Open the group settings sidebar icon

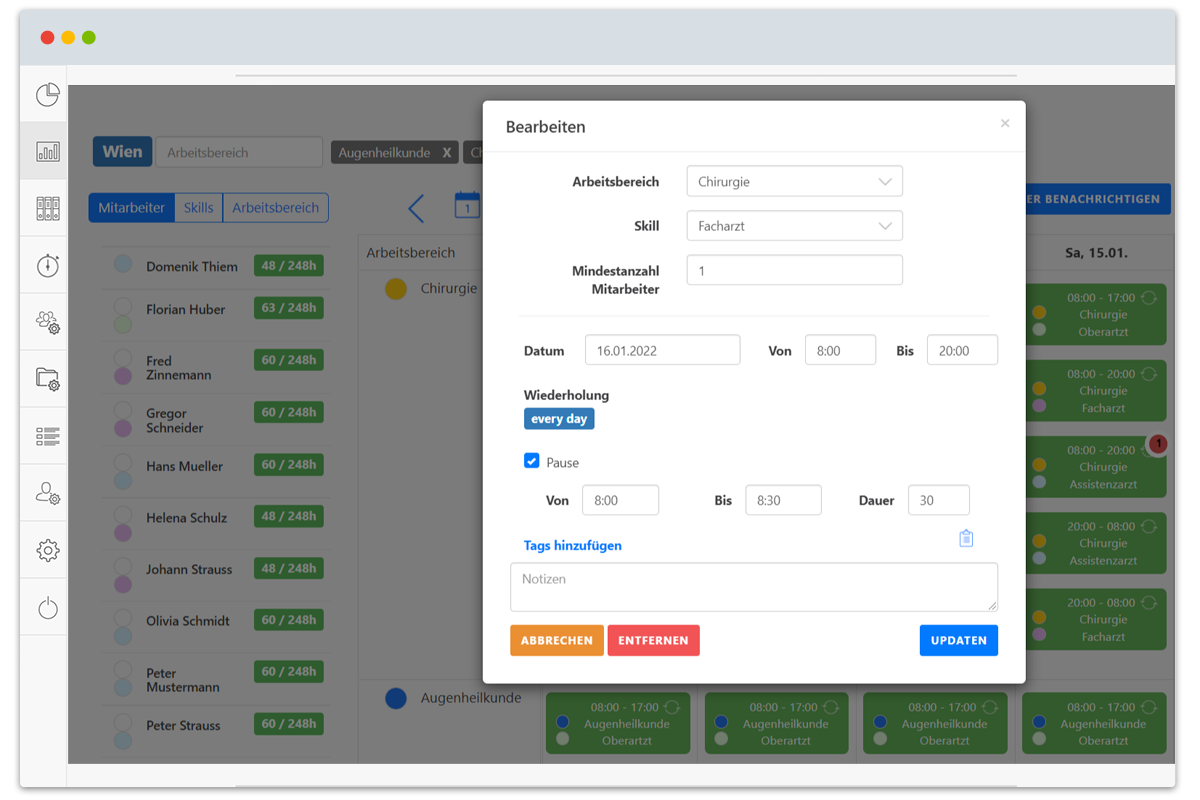click(48, 322)
